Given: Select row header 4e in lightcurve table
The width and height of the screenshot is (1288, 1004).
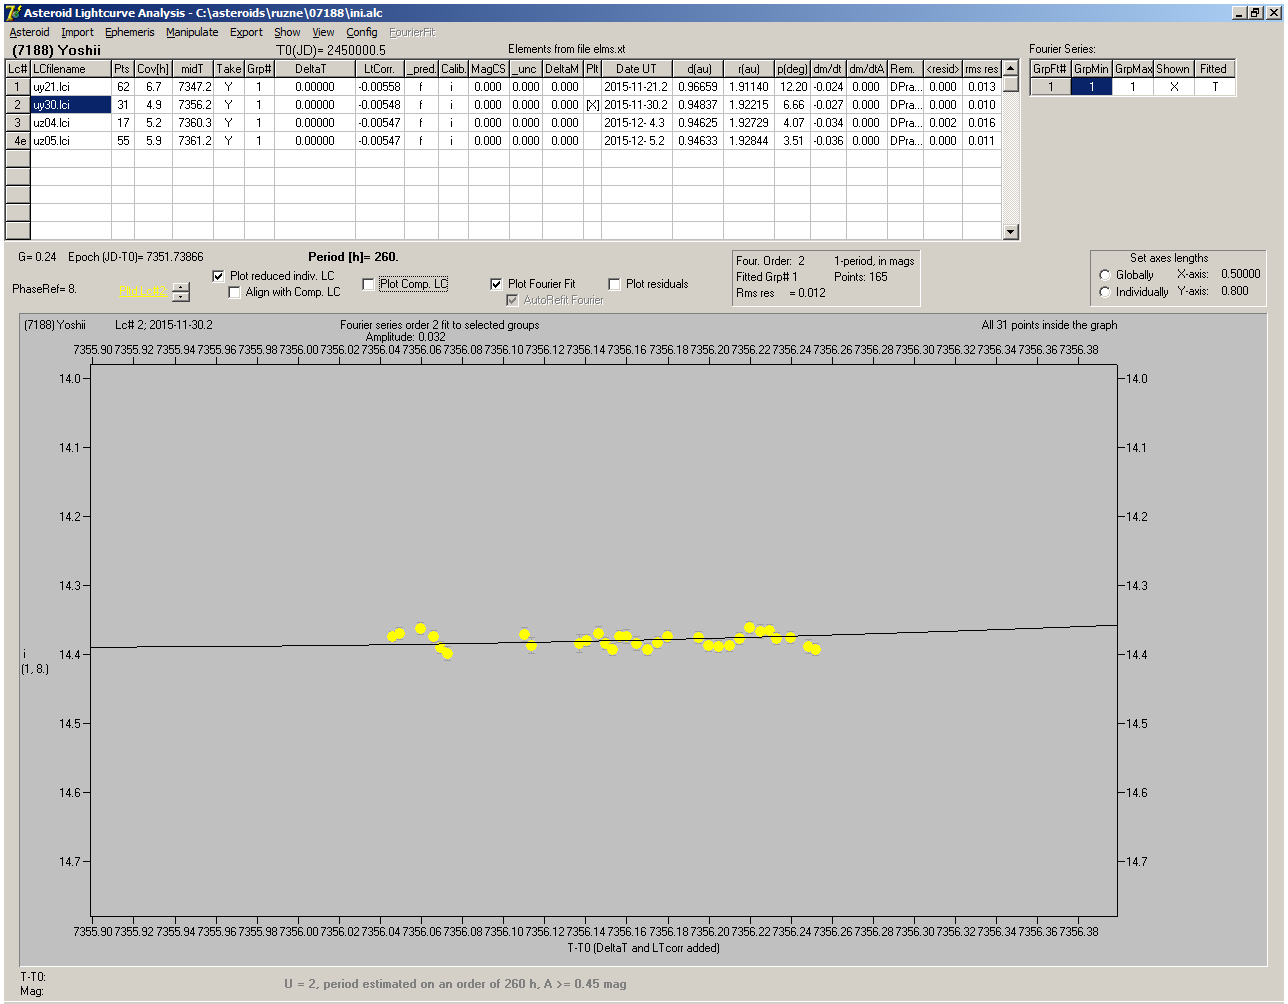Looking at the screenshot, I should [17, 141].
